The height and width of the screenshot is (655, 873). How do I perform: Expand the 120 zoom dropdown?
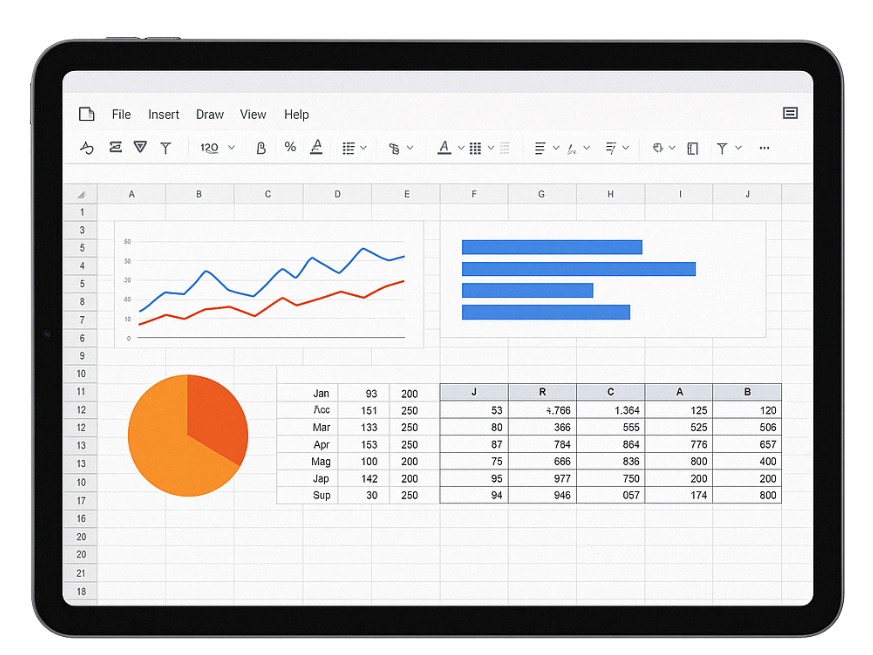[217, 148]
